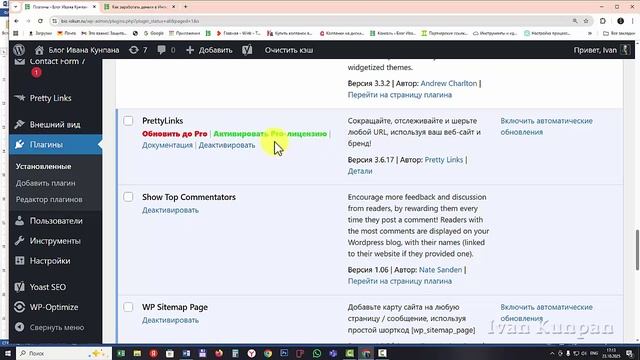Open the Windows Start button
This screenshot has height=360, width=640.
(7, 353)
